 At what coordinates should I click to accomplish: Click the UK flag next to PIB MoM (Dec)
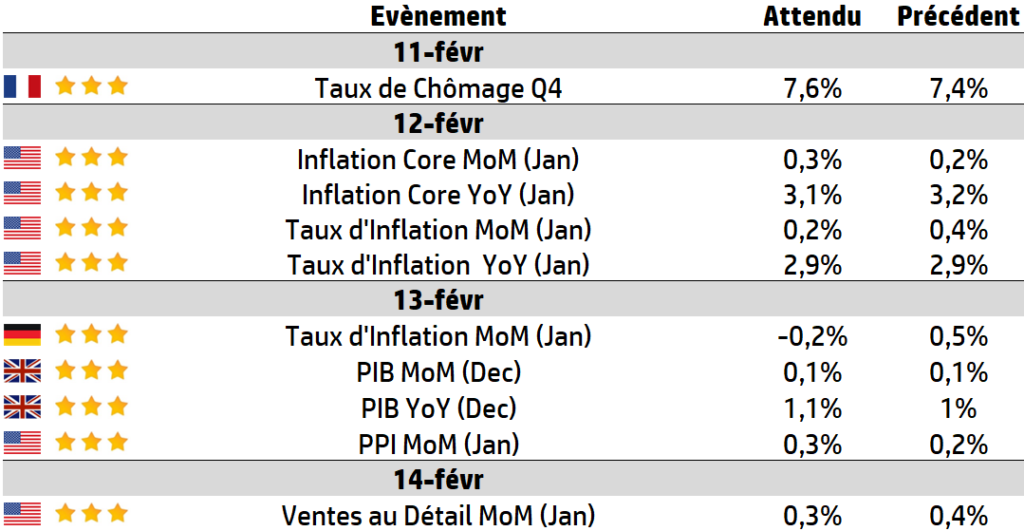22,371
